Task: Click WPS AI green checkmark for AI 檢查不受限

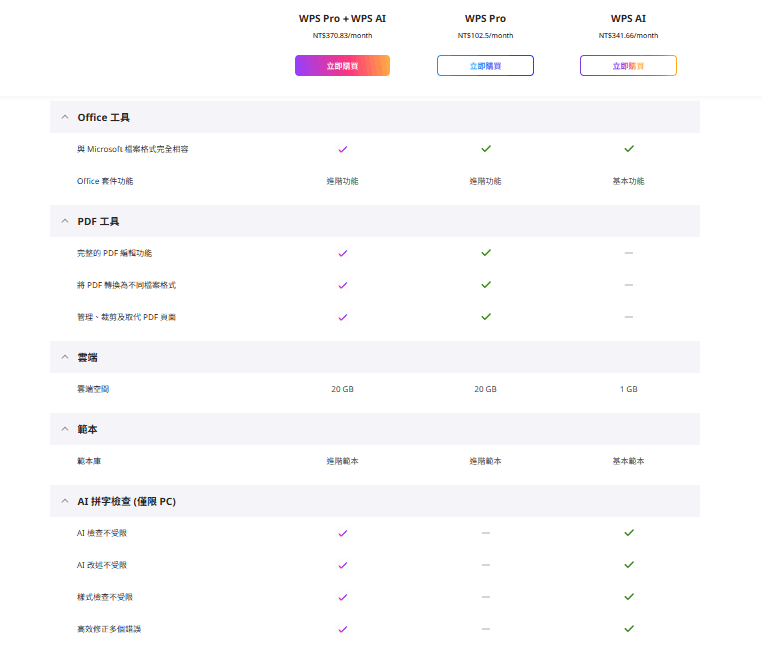Action: [629, 533]
